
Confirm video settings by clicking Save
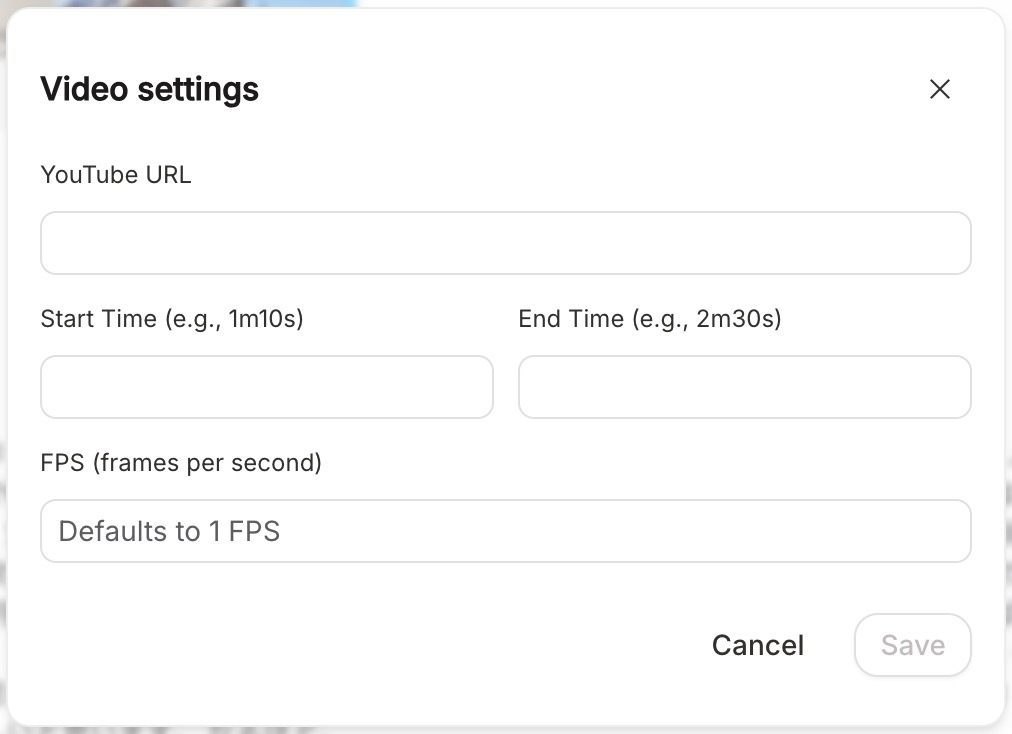click(912, 645)
